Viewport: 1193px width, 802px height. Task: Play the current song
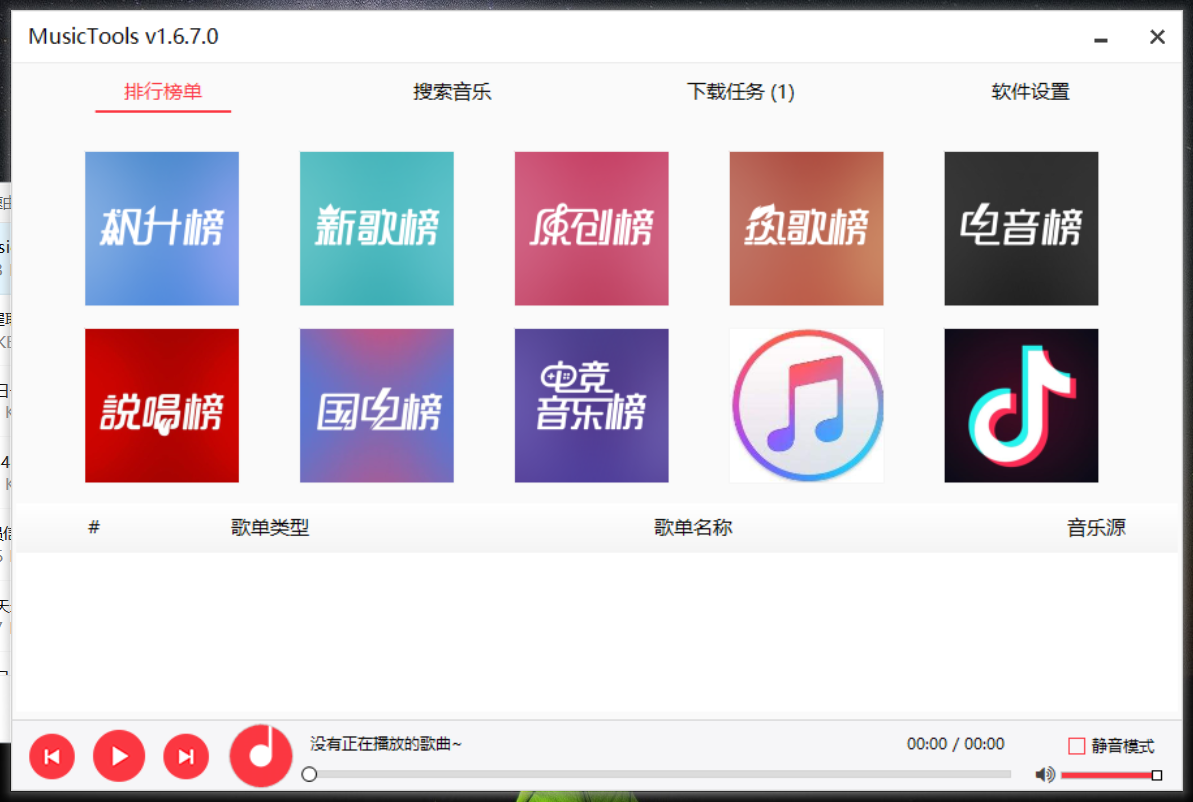(x=119, y=756)
